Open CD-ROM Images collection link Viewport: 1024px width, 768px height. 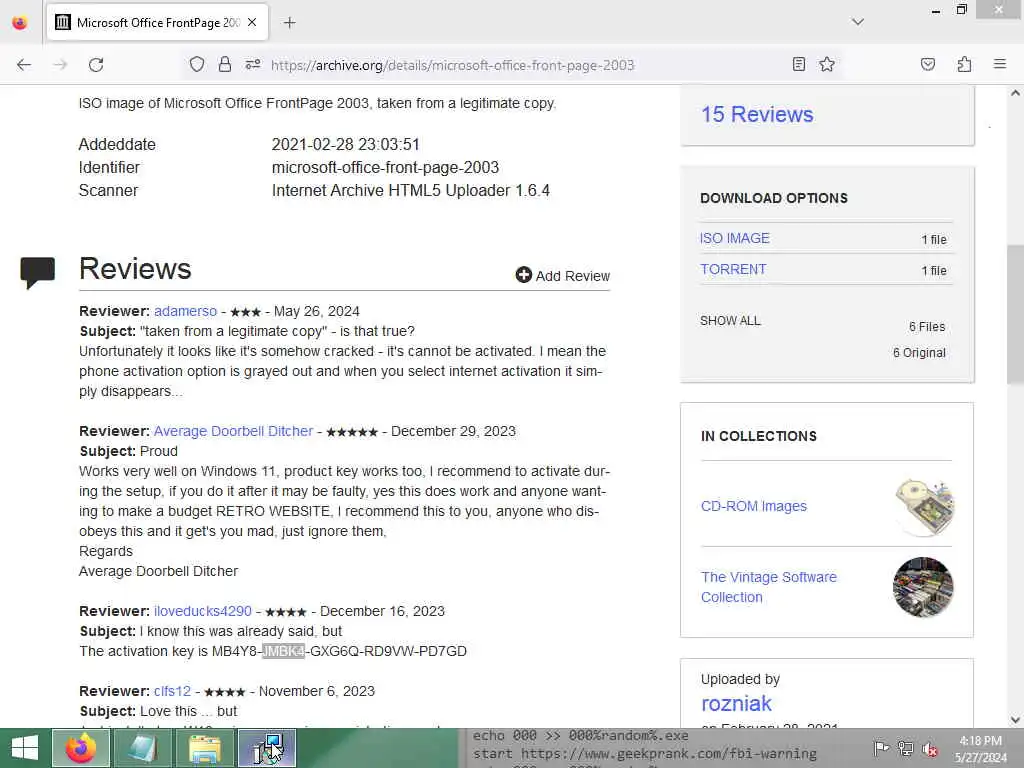tap(754, 506)
